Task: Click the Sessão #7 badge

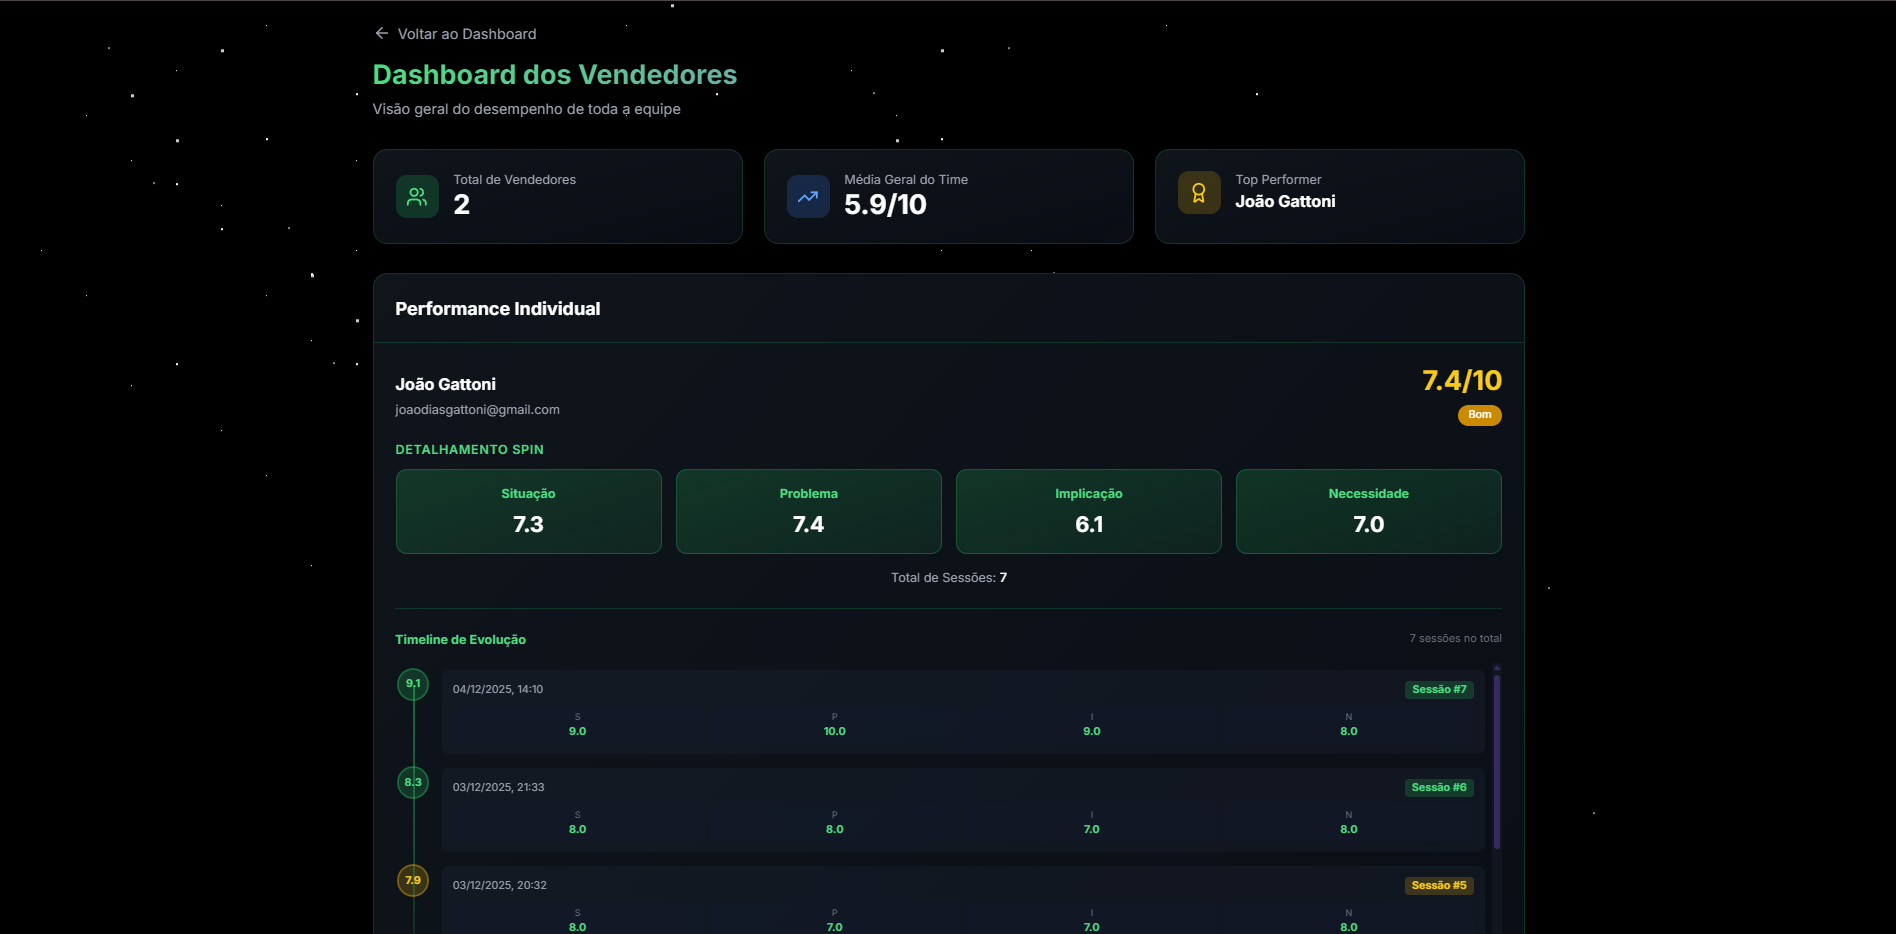Action: 1438,689
